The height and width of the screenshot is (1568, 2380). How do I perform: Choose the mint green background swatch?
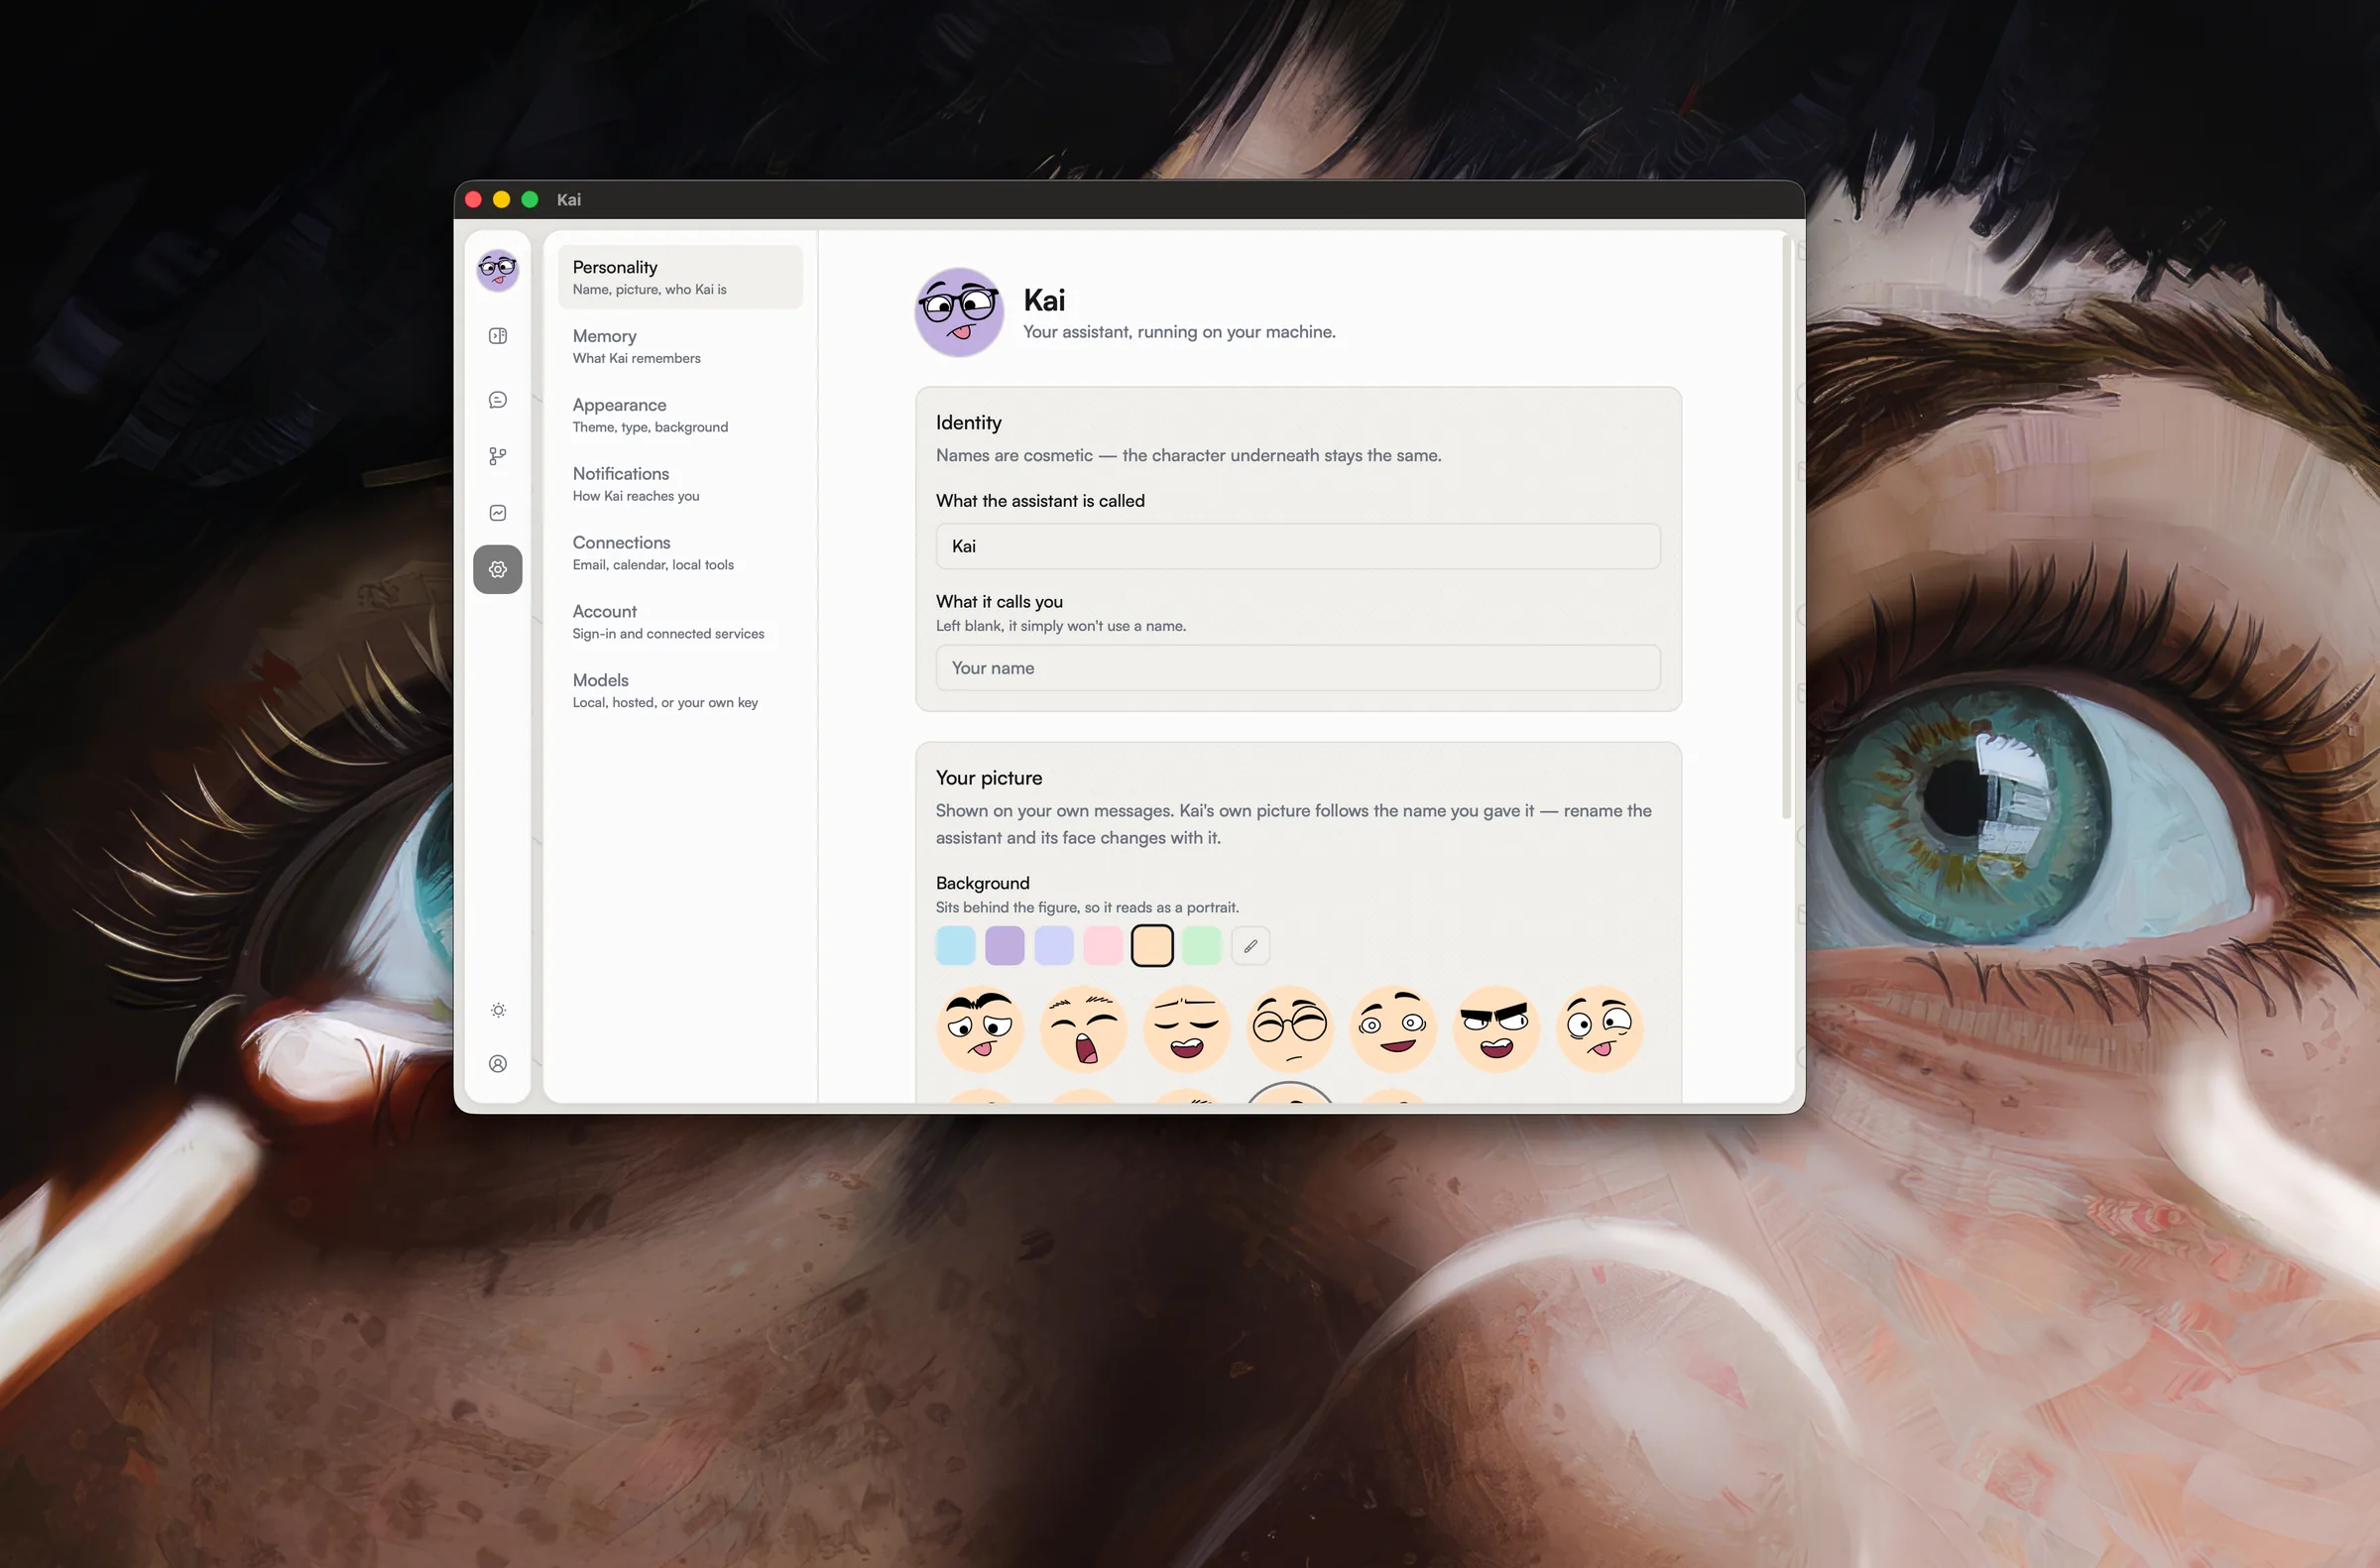[1201, 946]
